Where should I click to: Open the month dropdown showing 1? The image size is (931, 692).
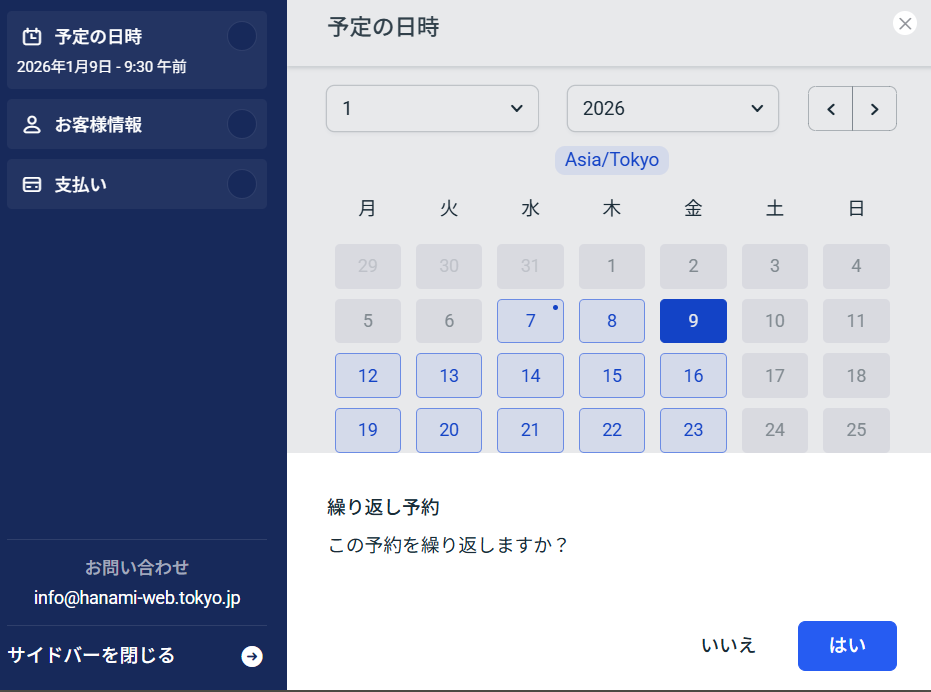(432, 109)
